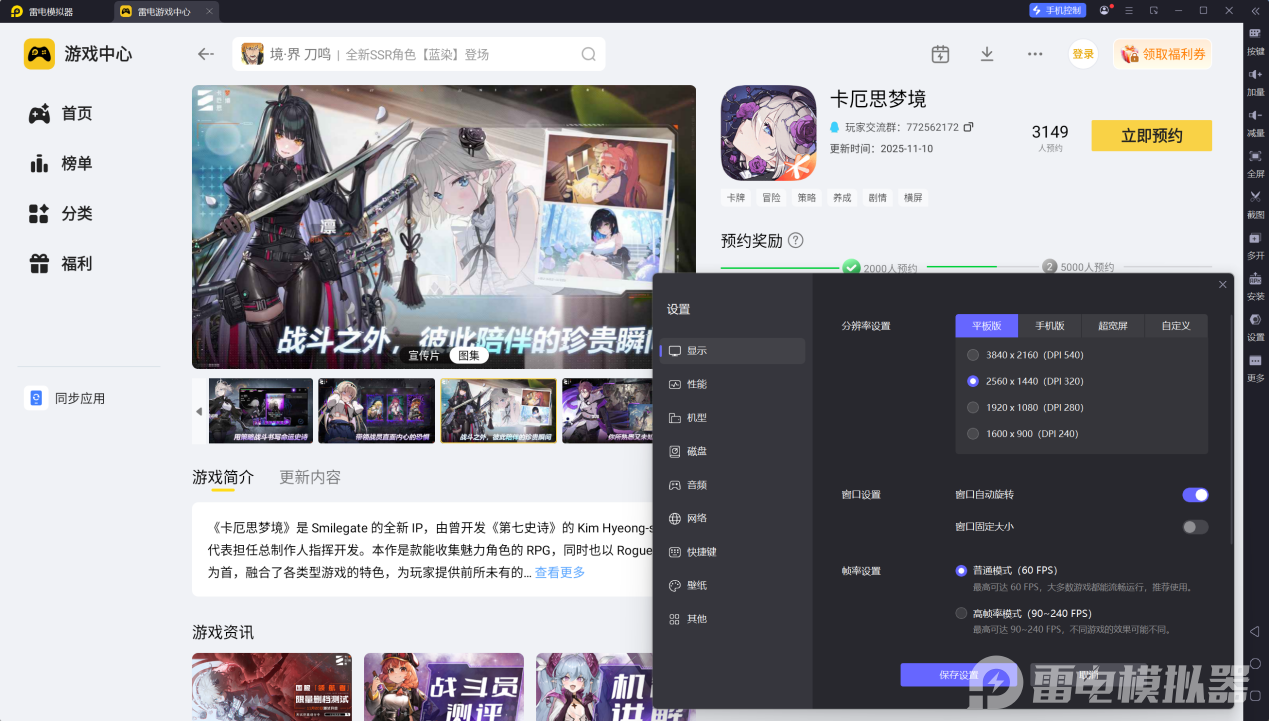
Task: Open the calendar check-in icon
Action: coord(940,54)
